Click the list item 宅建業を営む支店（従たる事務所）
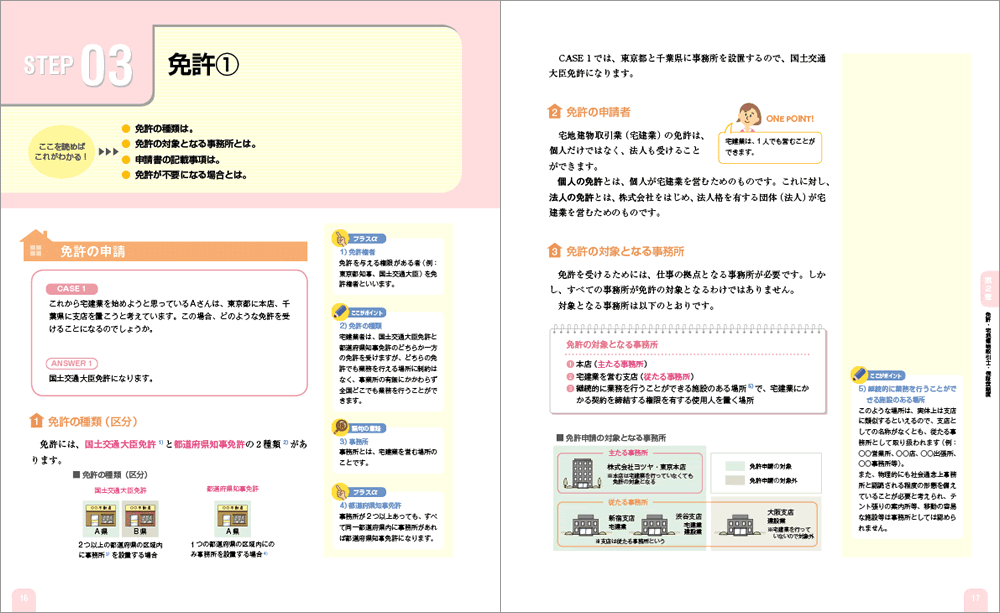The image size is (1000, 613). (630, 376)
